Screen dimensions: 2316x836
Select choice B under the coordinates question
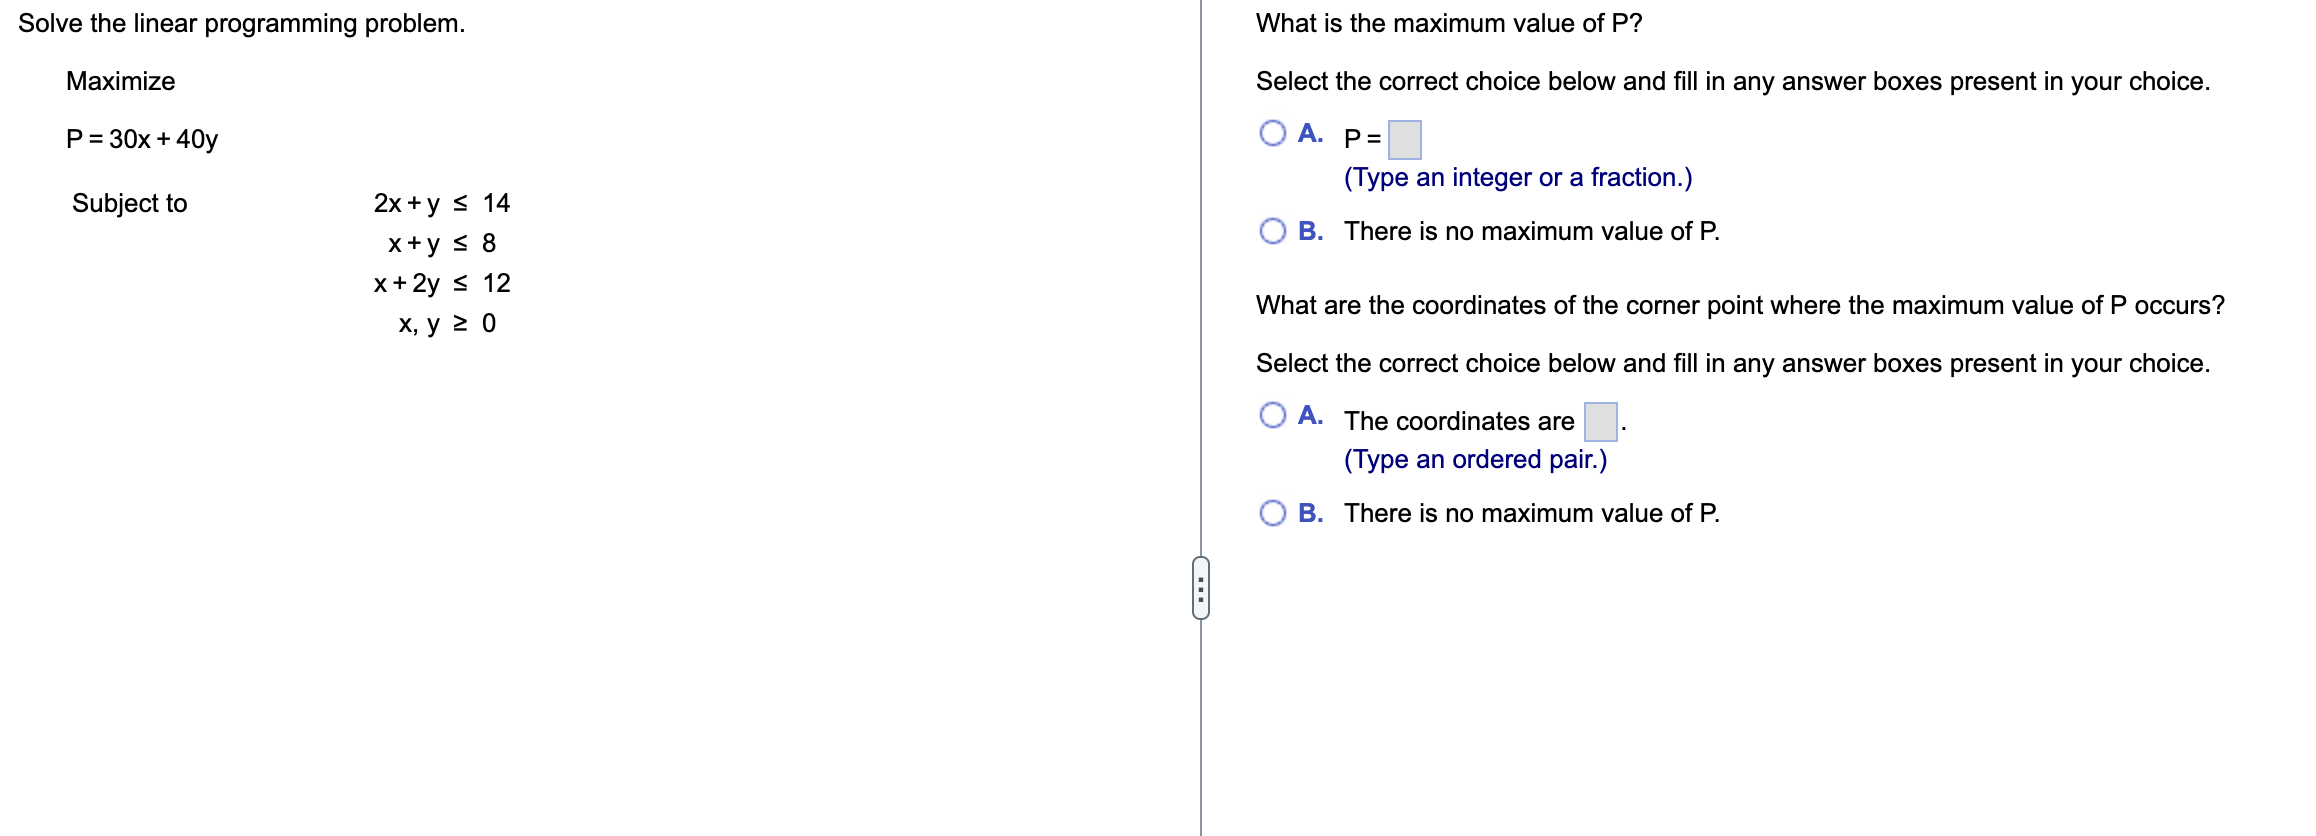click(1273, 512)
